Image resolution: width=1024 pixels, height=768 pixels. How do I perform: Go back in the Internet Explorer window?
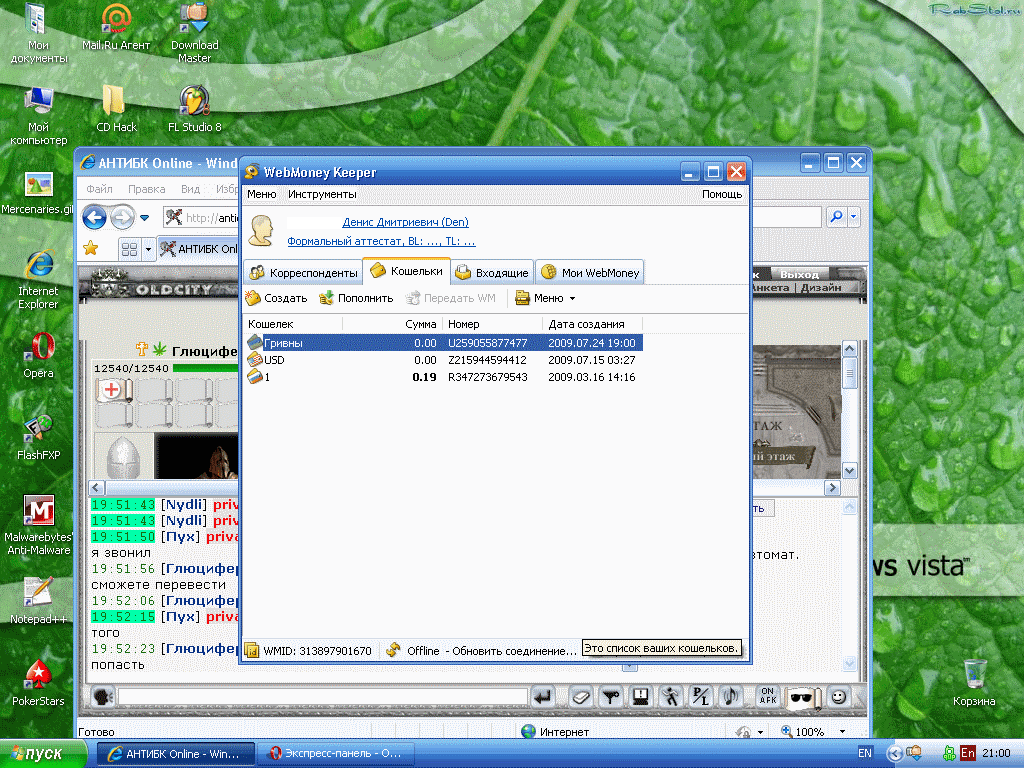(94, 217)
